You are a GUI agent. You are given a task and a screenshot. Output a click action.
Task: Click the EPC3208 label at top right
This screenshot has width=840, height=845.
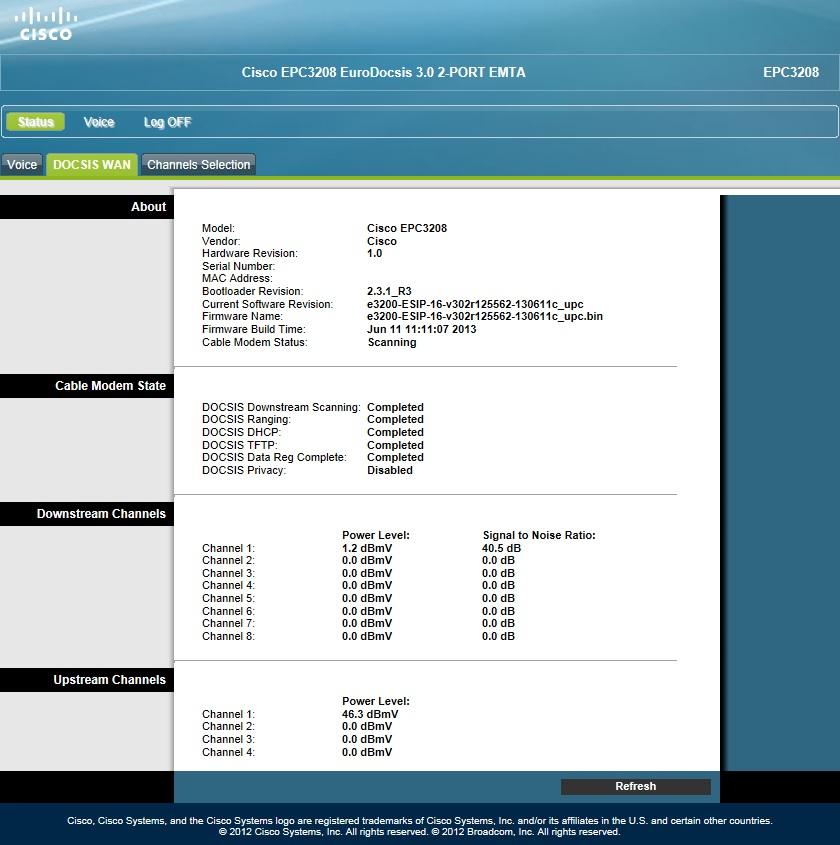coord(790,72)
